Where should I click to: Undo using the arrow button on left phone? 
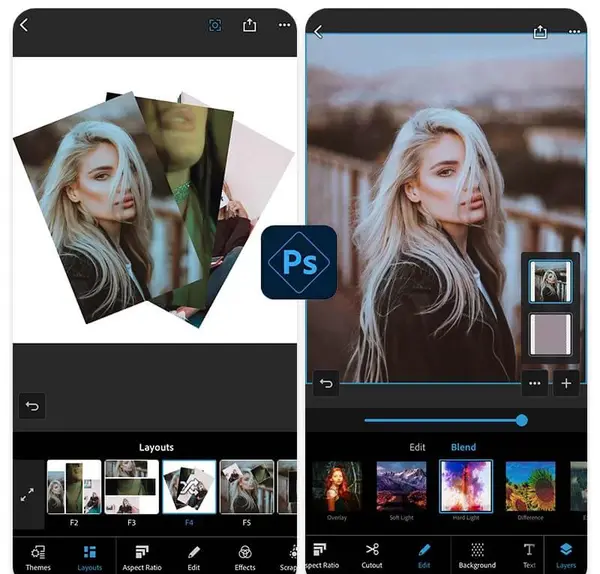(32, 406)
